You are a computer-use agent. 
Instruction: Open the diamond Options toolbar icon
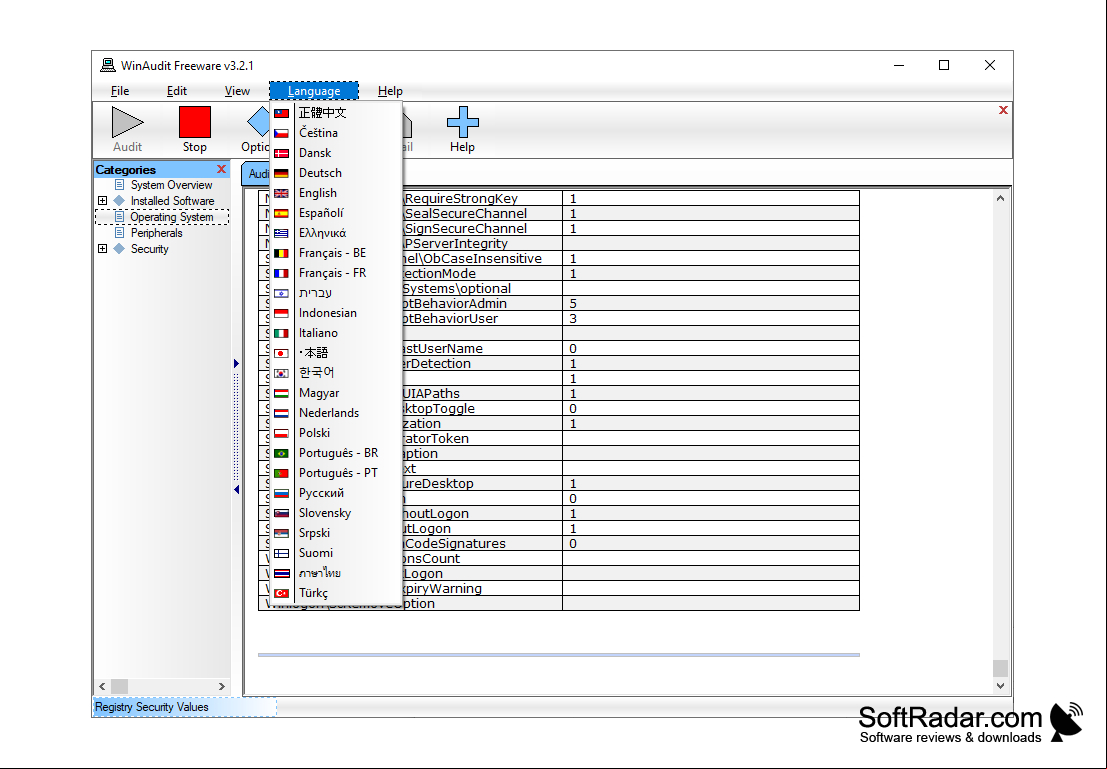pos(256,129)
